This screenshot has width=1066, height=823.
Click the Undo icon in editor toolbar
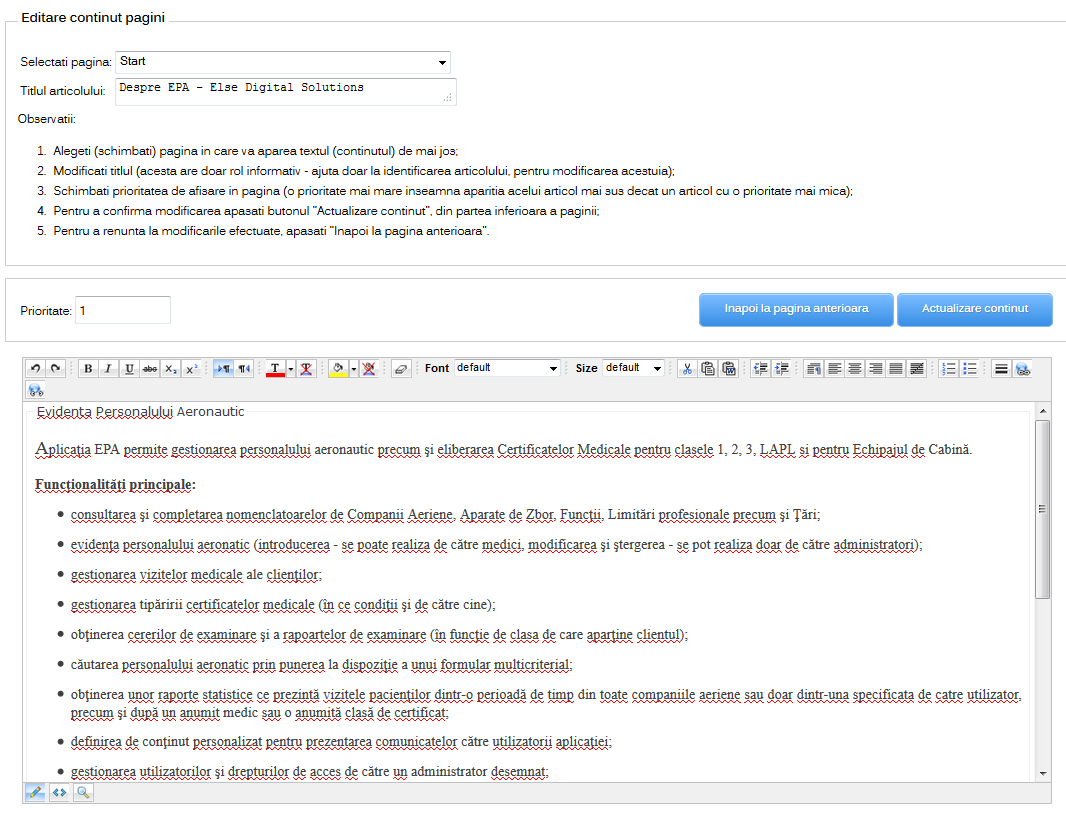pyautogui.click(x=35, y=368)
